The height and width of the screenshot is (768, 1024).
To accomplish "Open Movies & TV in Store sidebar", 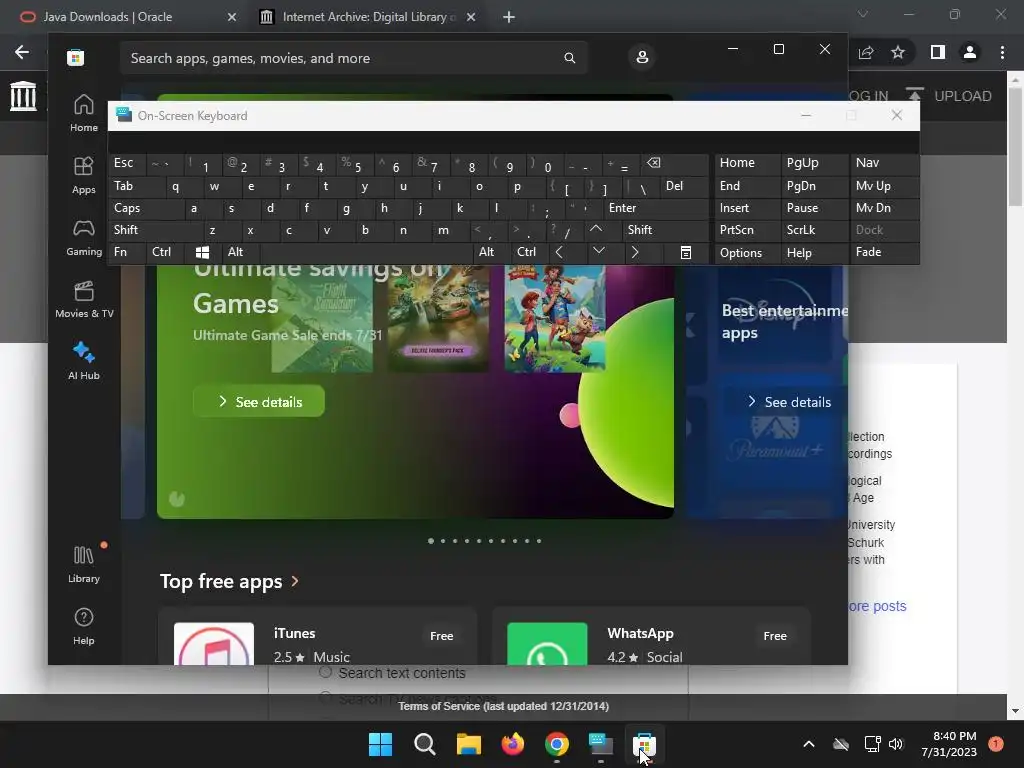I will tap(84, 299).
